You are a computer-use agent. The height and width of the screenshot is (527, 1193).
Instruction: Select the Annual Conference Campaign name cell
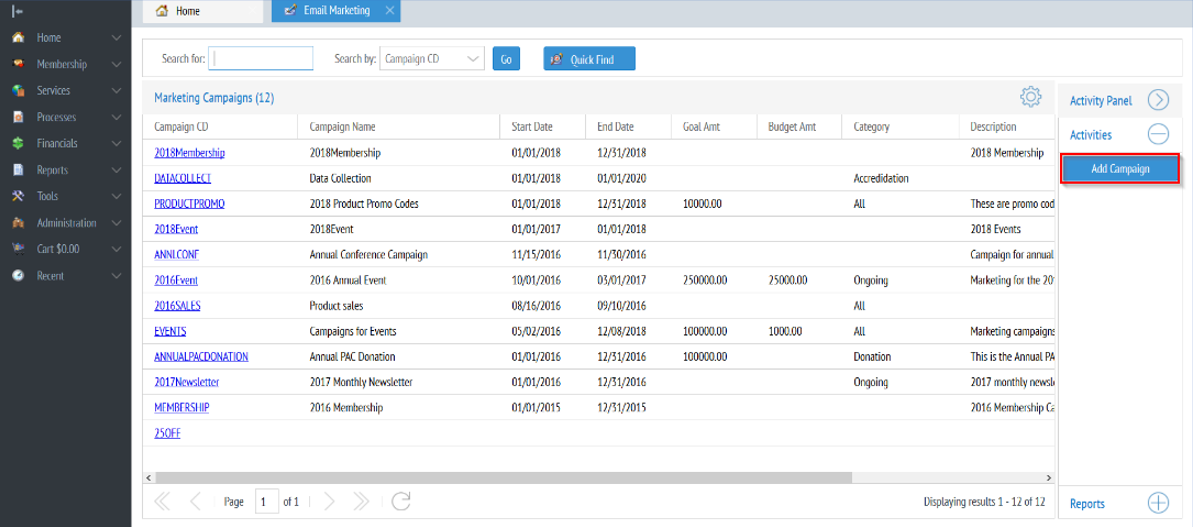pos(369,255)
